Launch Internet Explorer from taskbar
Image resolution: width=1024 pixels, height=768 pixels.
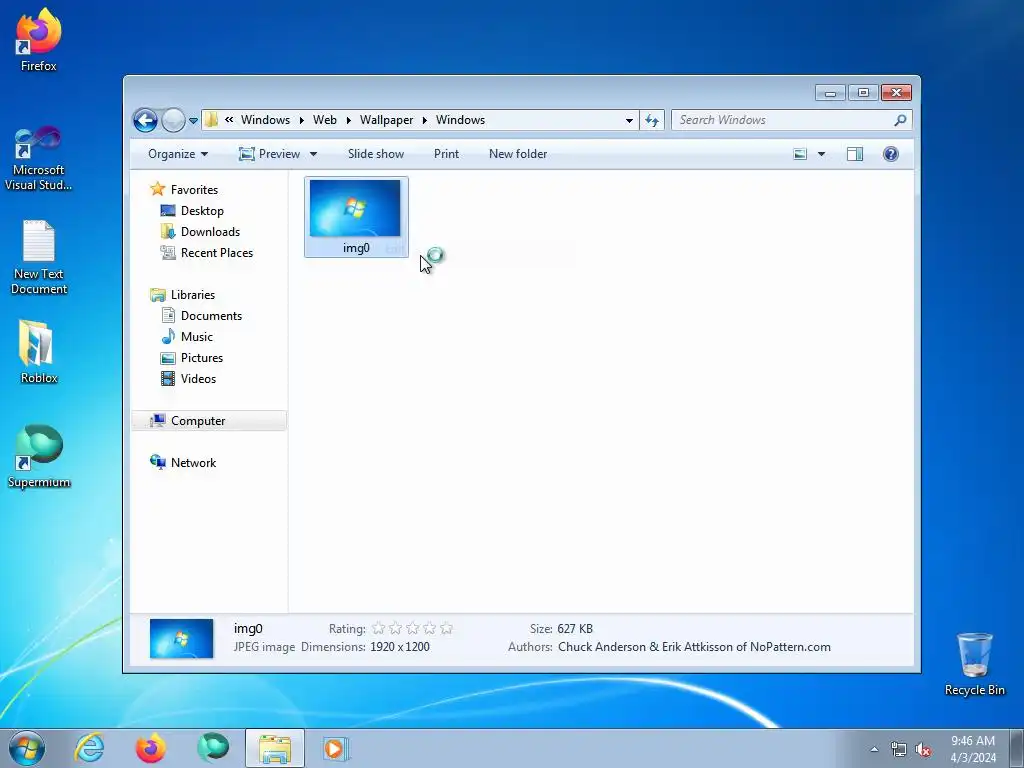[89, 748]
